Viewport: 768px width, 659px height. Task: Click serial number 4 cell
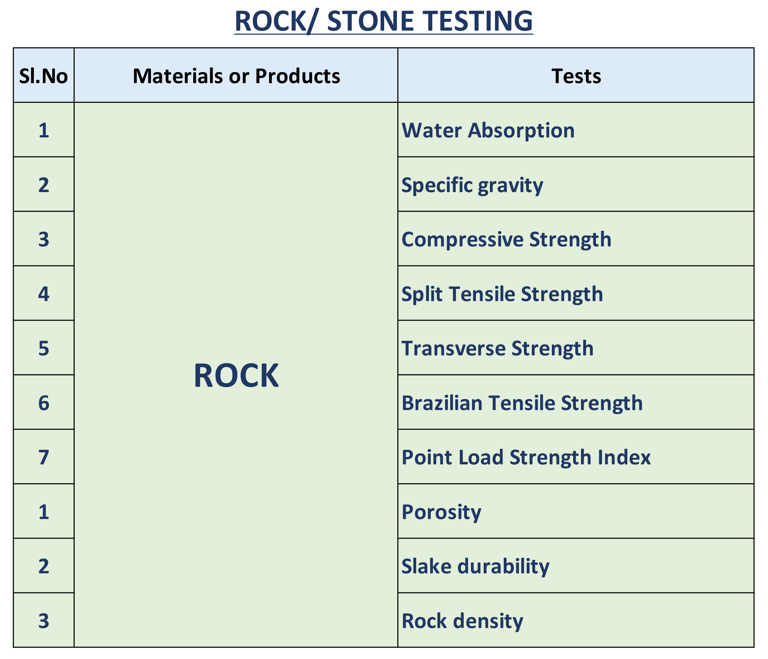43,294
